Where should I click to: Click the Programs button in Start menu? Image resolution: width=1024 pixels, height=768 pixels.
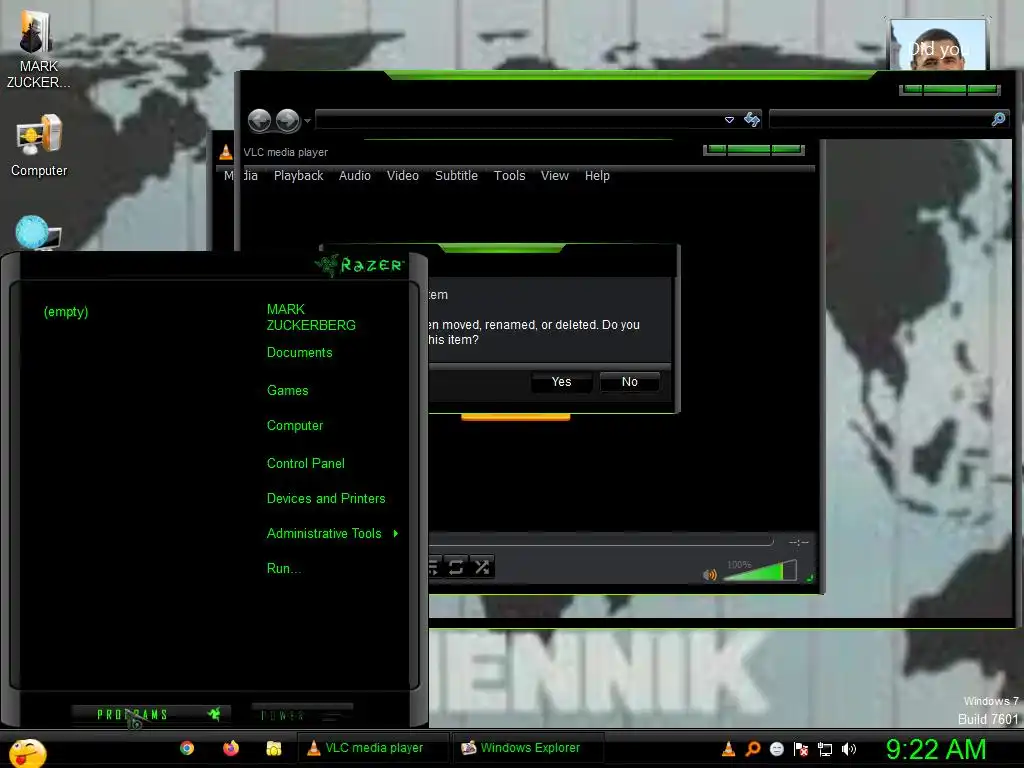pyautogui.click(x=151, y=714)
